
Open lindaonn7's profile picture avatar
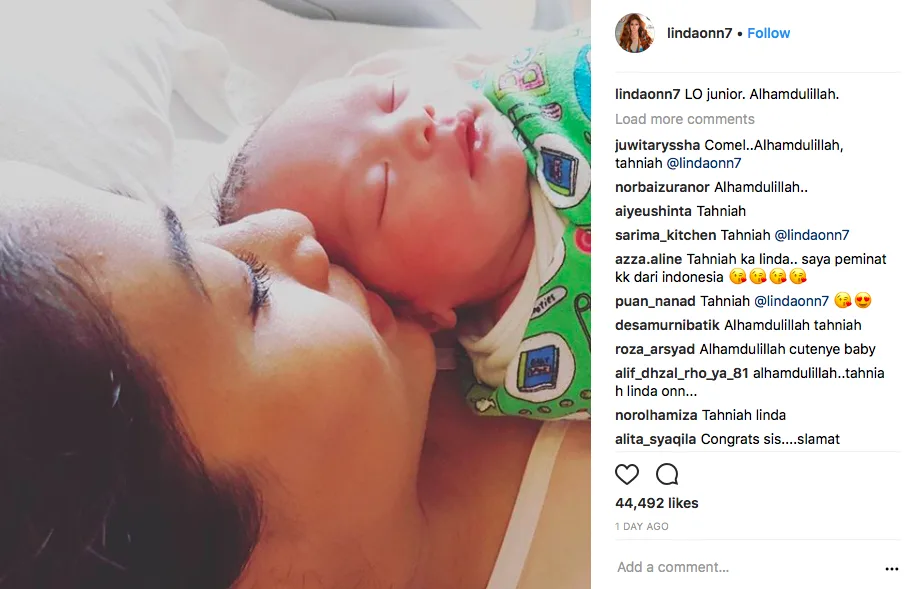634,33
